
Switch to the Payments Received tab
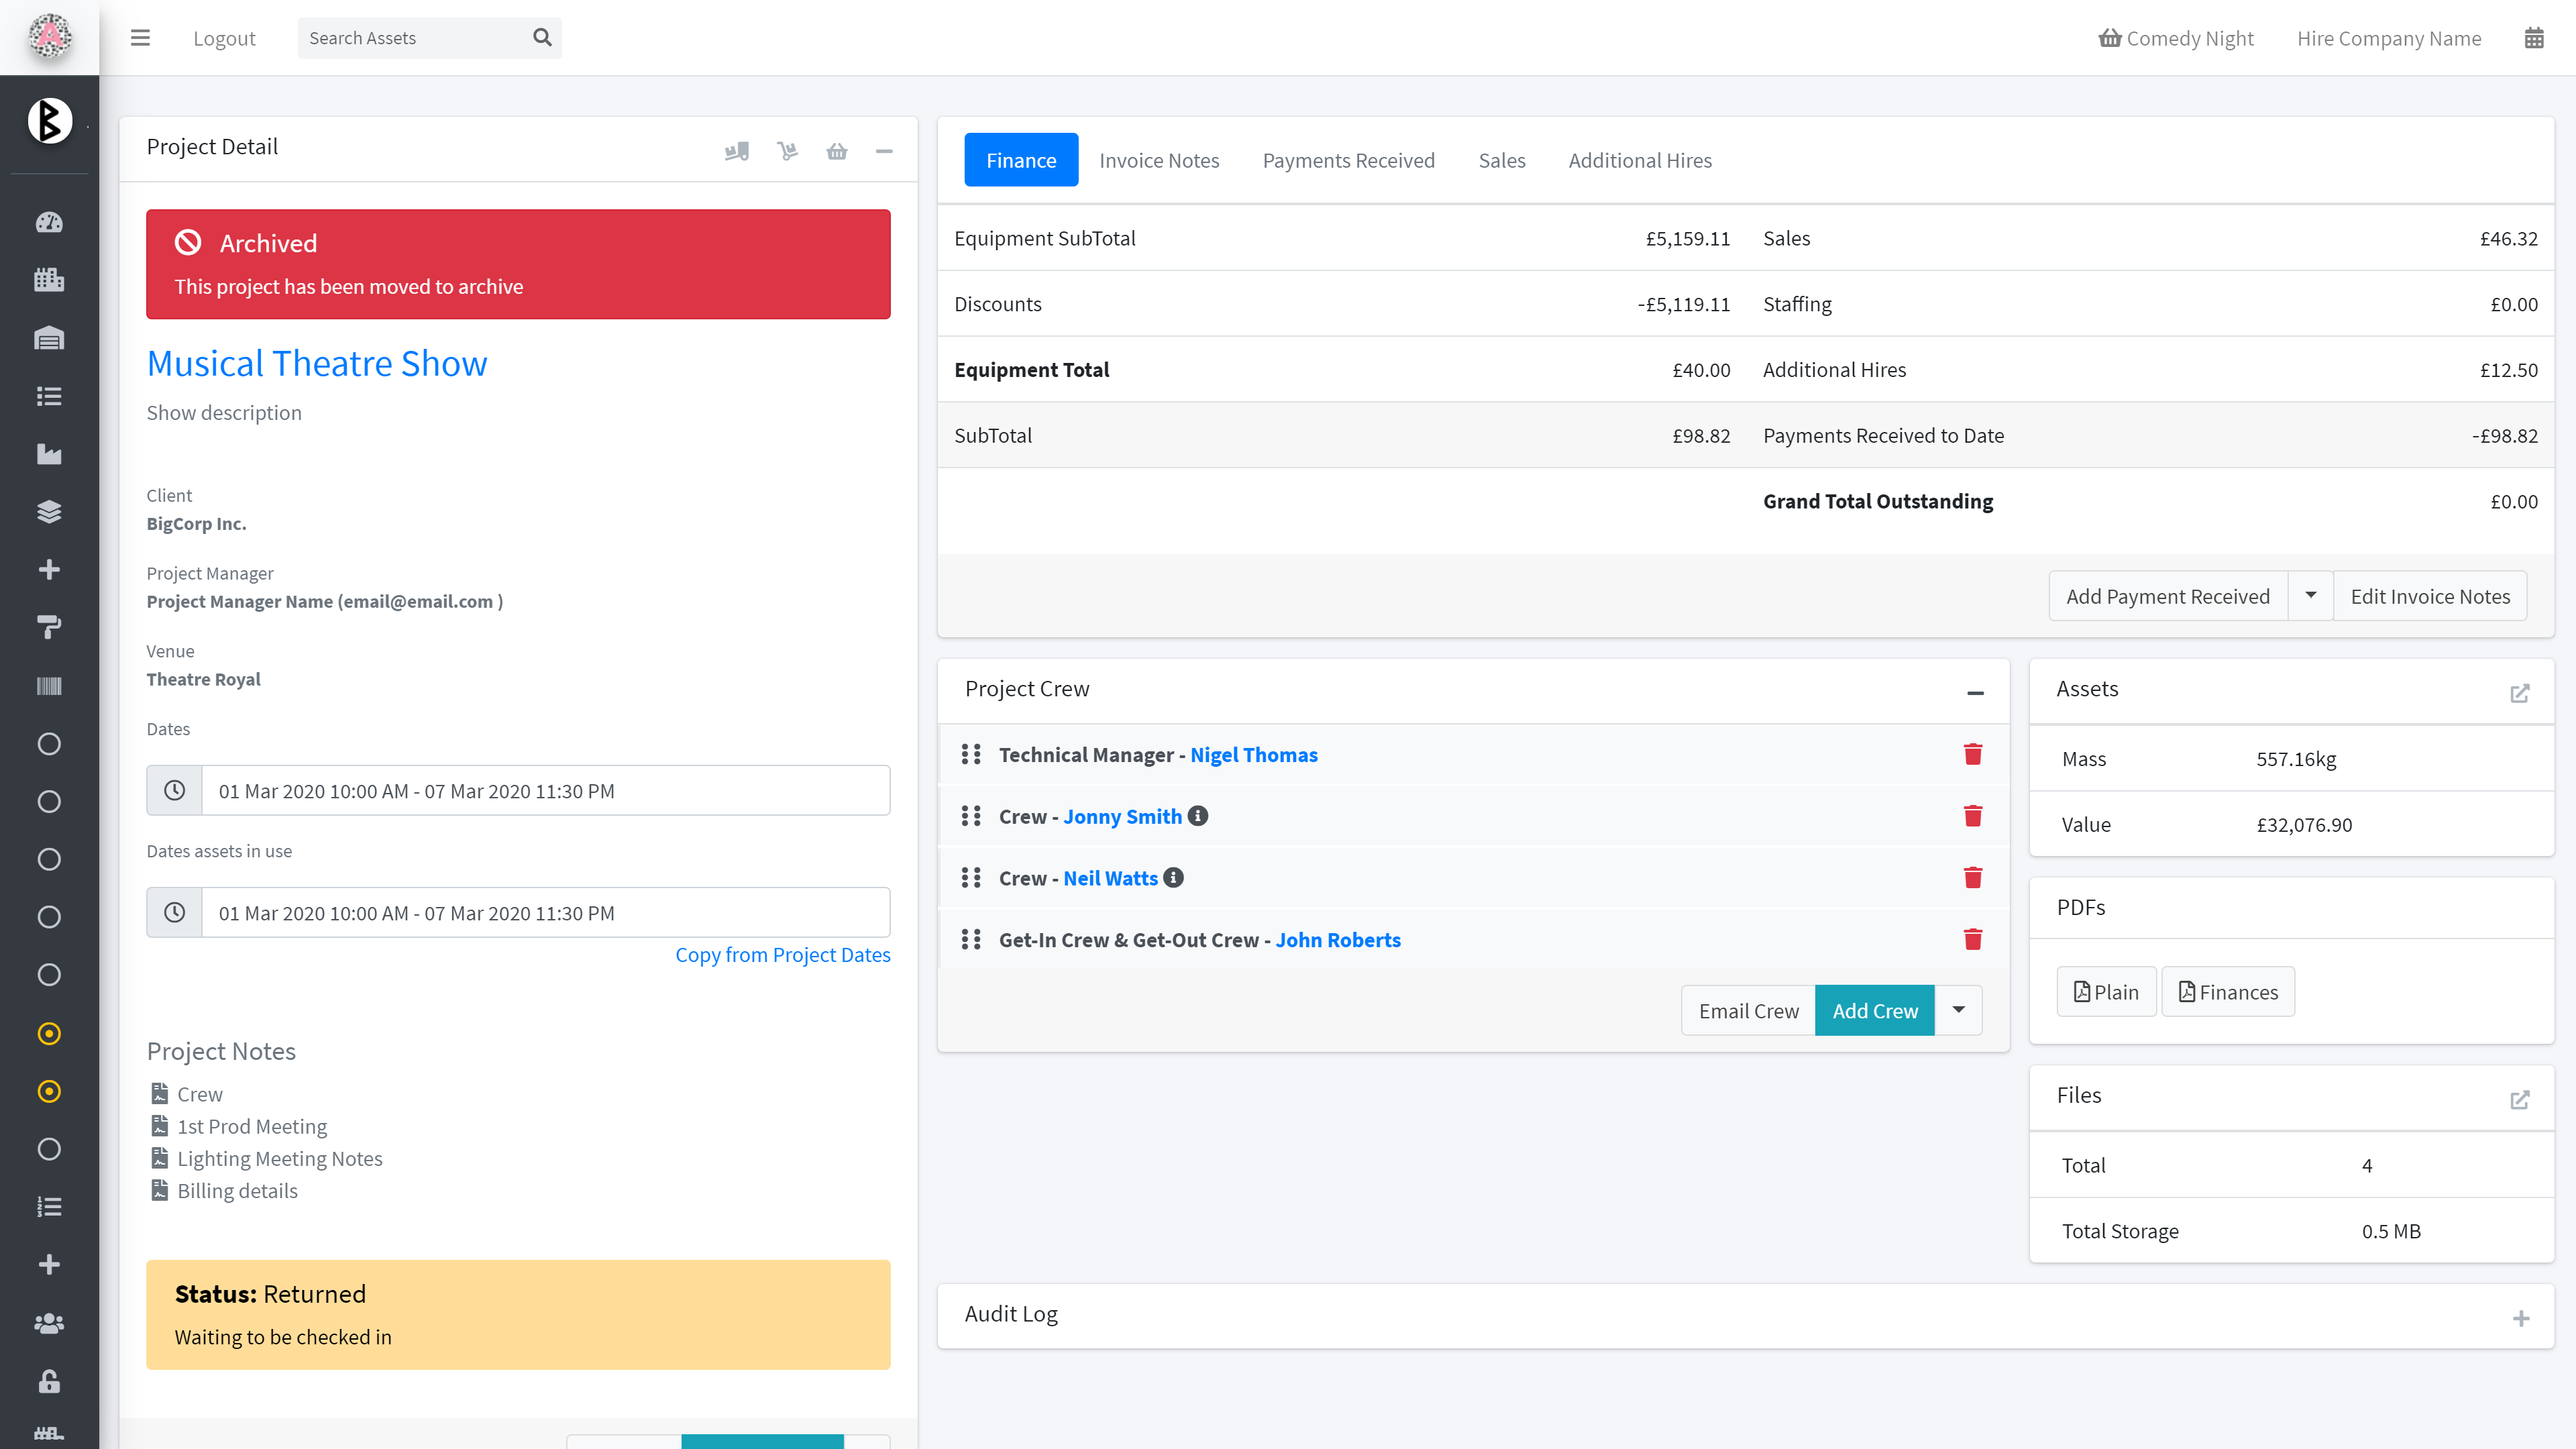pyautogui.click(x=1348, y=160)
